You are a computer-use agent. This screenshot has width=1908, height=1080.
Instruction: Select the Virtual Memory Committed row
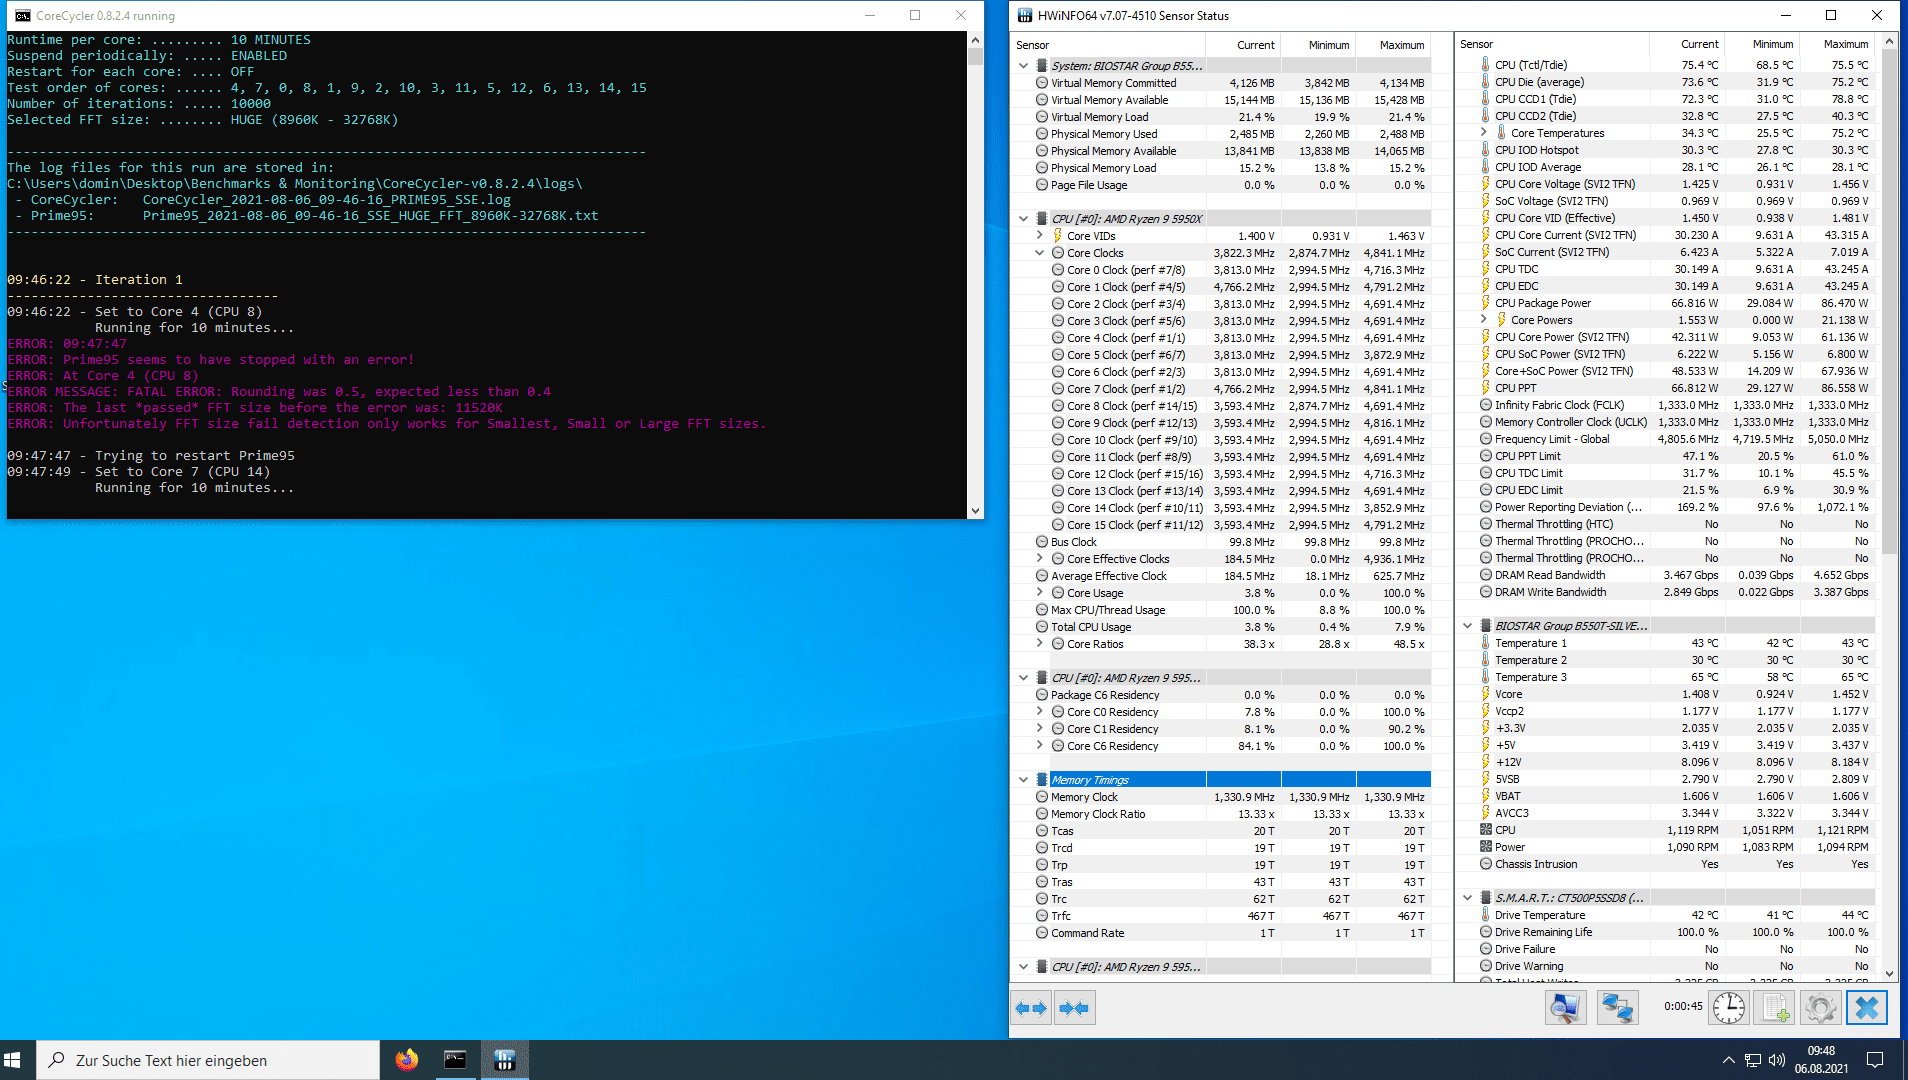[x=1222, y=83]
